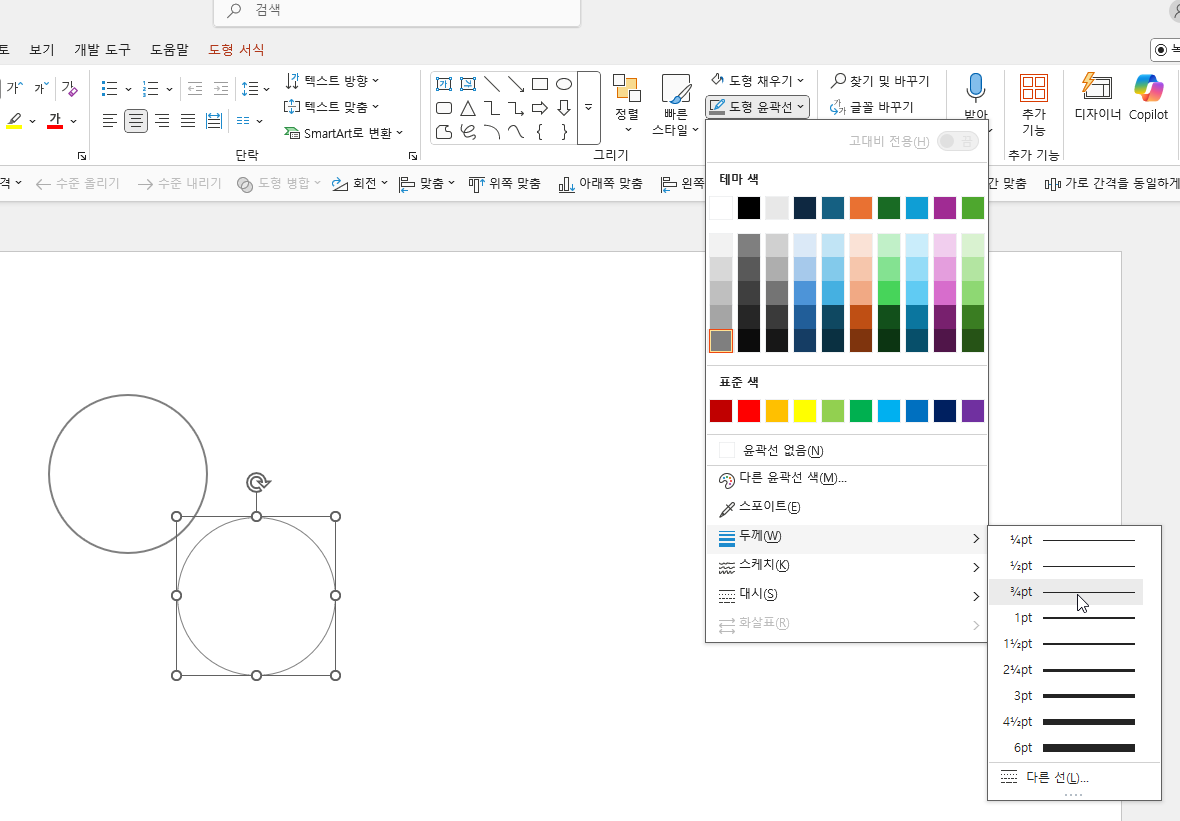The height and width of the screenshot is (821, 1180).
Task: Click the Search (검색) box
Action: (397, 11)
